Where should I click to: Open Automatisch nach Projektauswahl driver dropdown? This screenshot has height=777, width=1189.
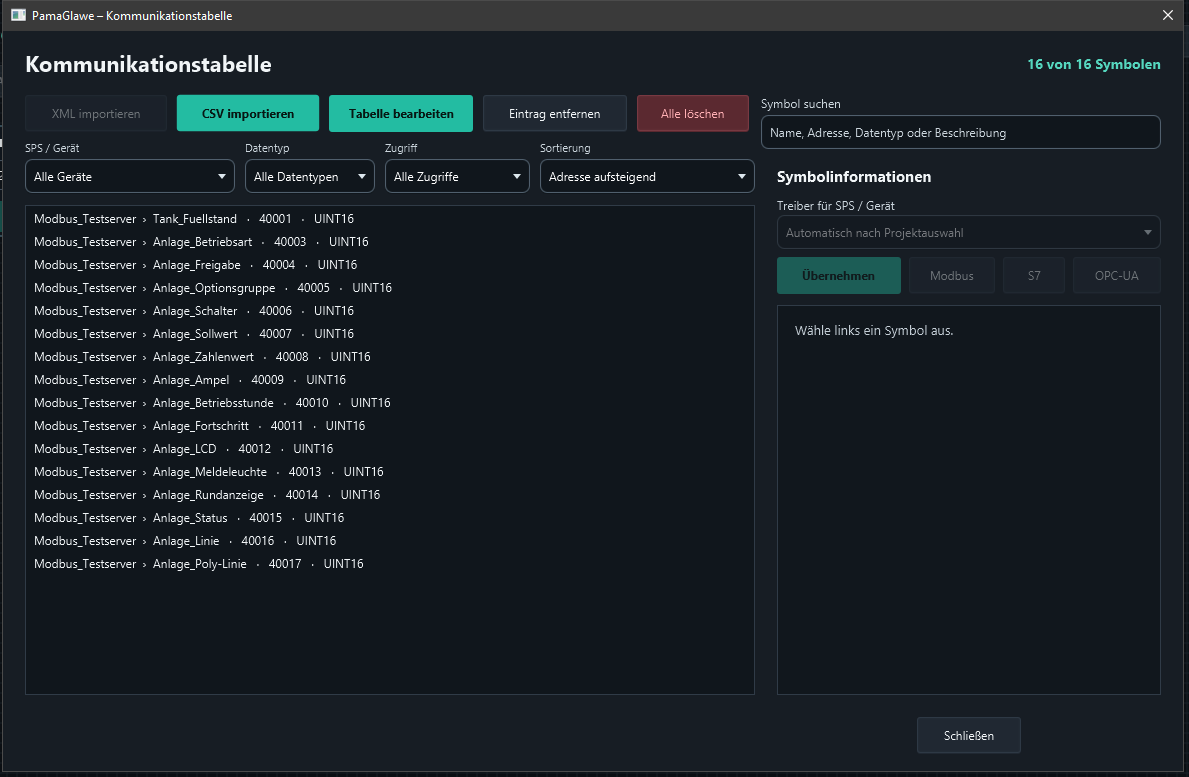(x=968, y=233)
